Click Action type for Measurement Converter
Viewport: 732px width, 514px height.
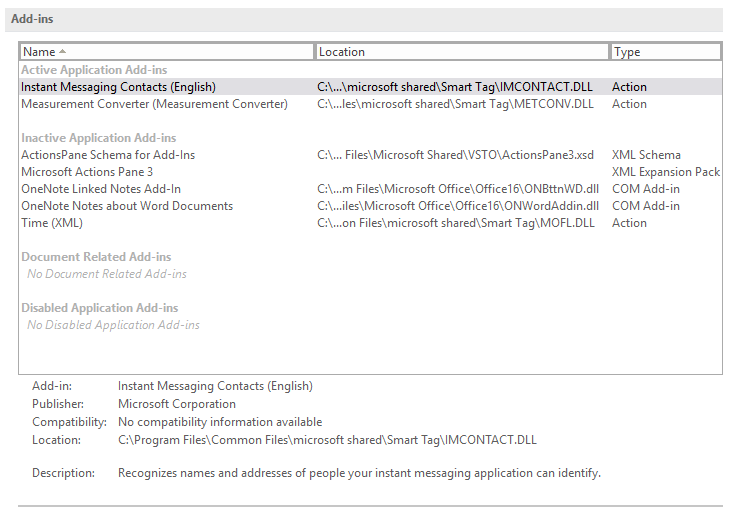click(629, 104)
